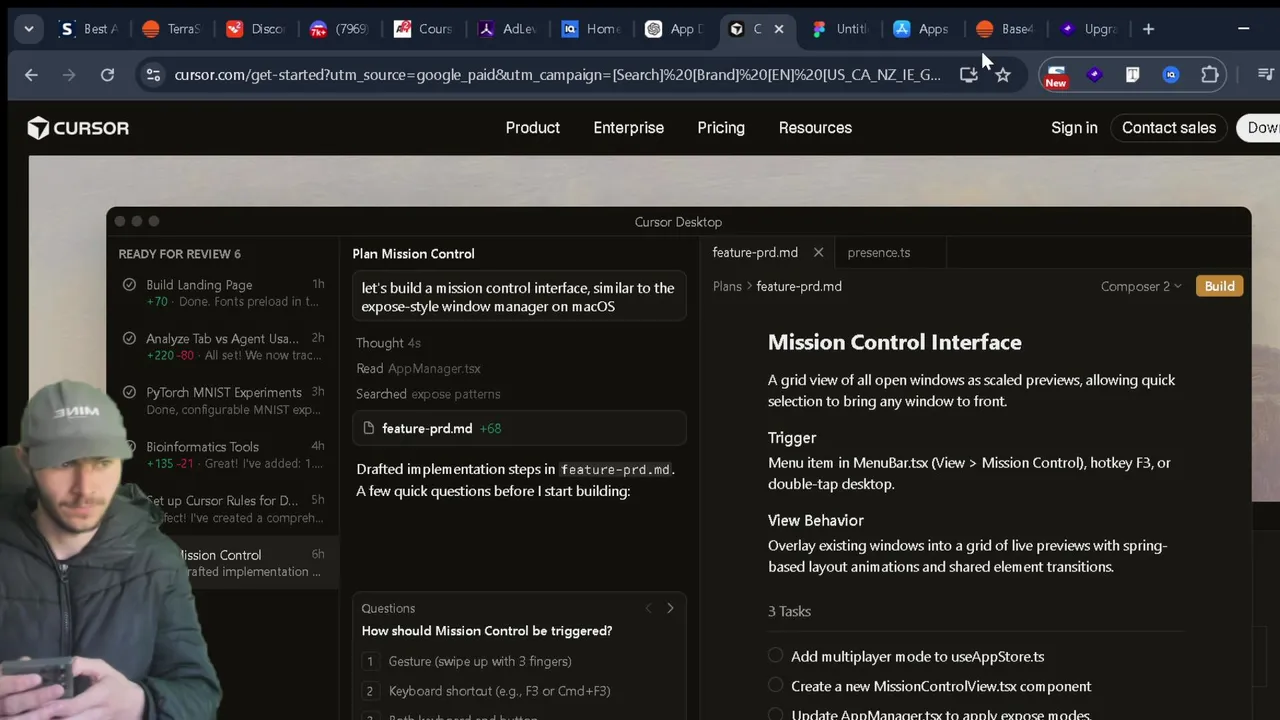Viewport: 1280px width, 720px height.
Task: Open the Pricing page
Action: (x=721, y=128)
